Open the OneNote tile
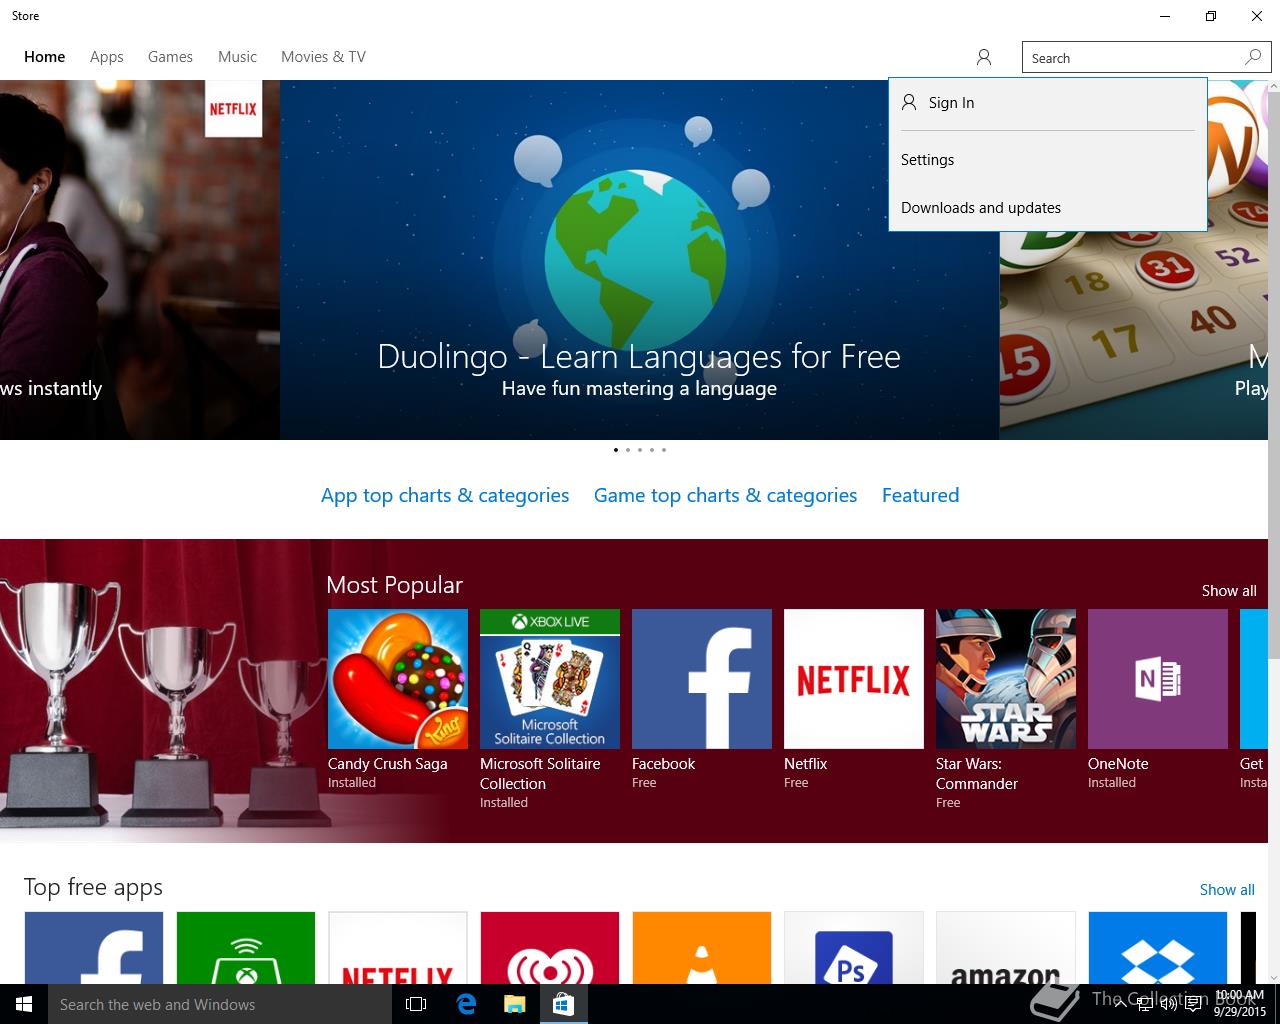 coord(1158,679)
